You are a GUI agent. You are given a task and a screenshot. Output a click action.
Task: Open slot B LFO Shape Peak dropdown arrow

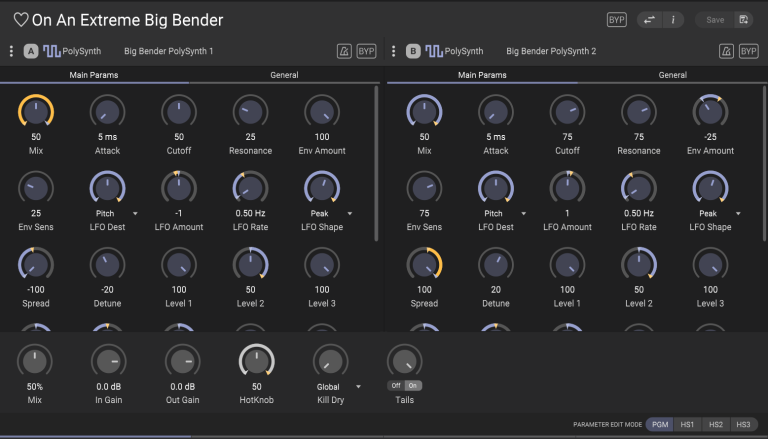click(738, 214)
